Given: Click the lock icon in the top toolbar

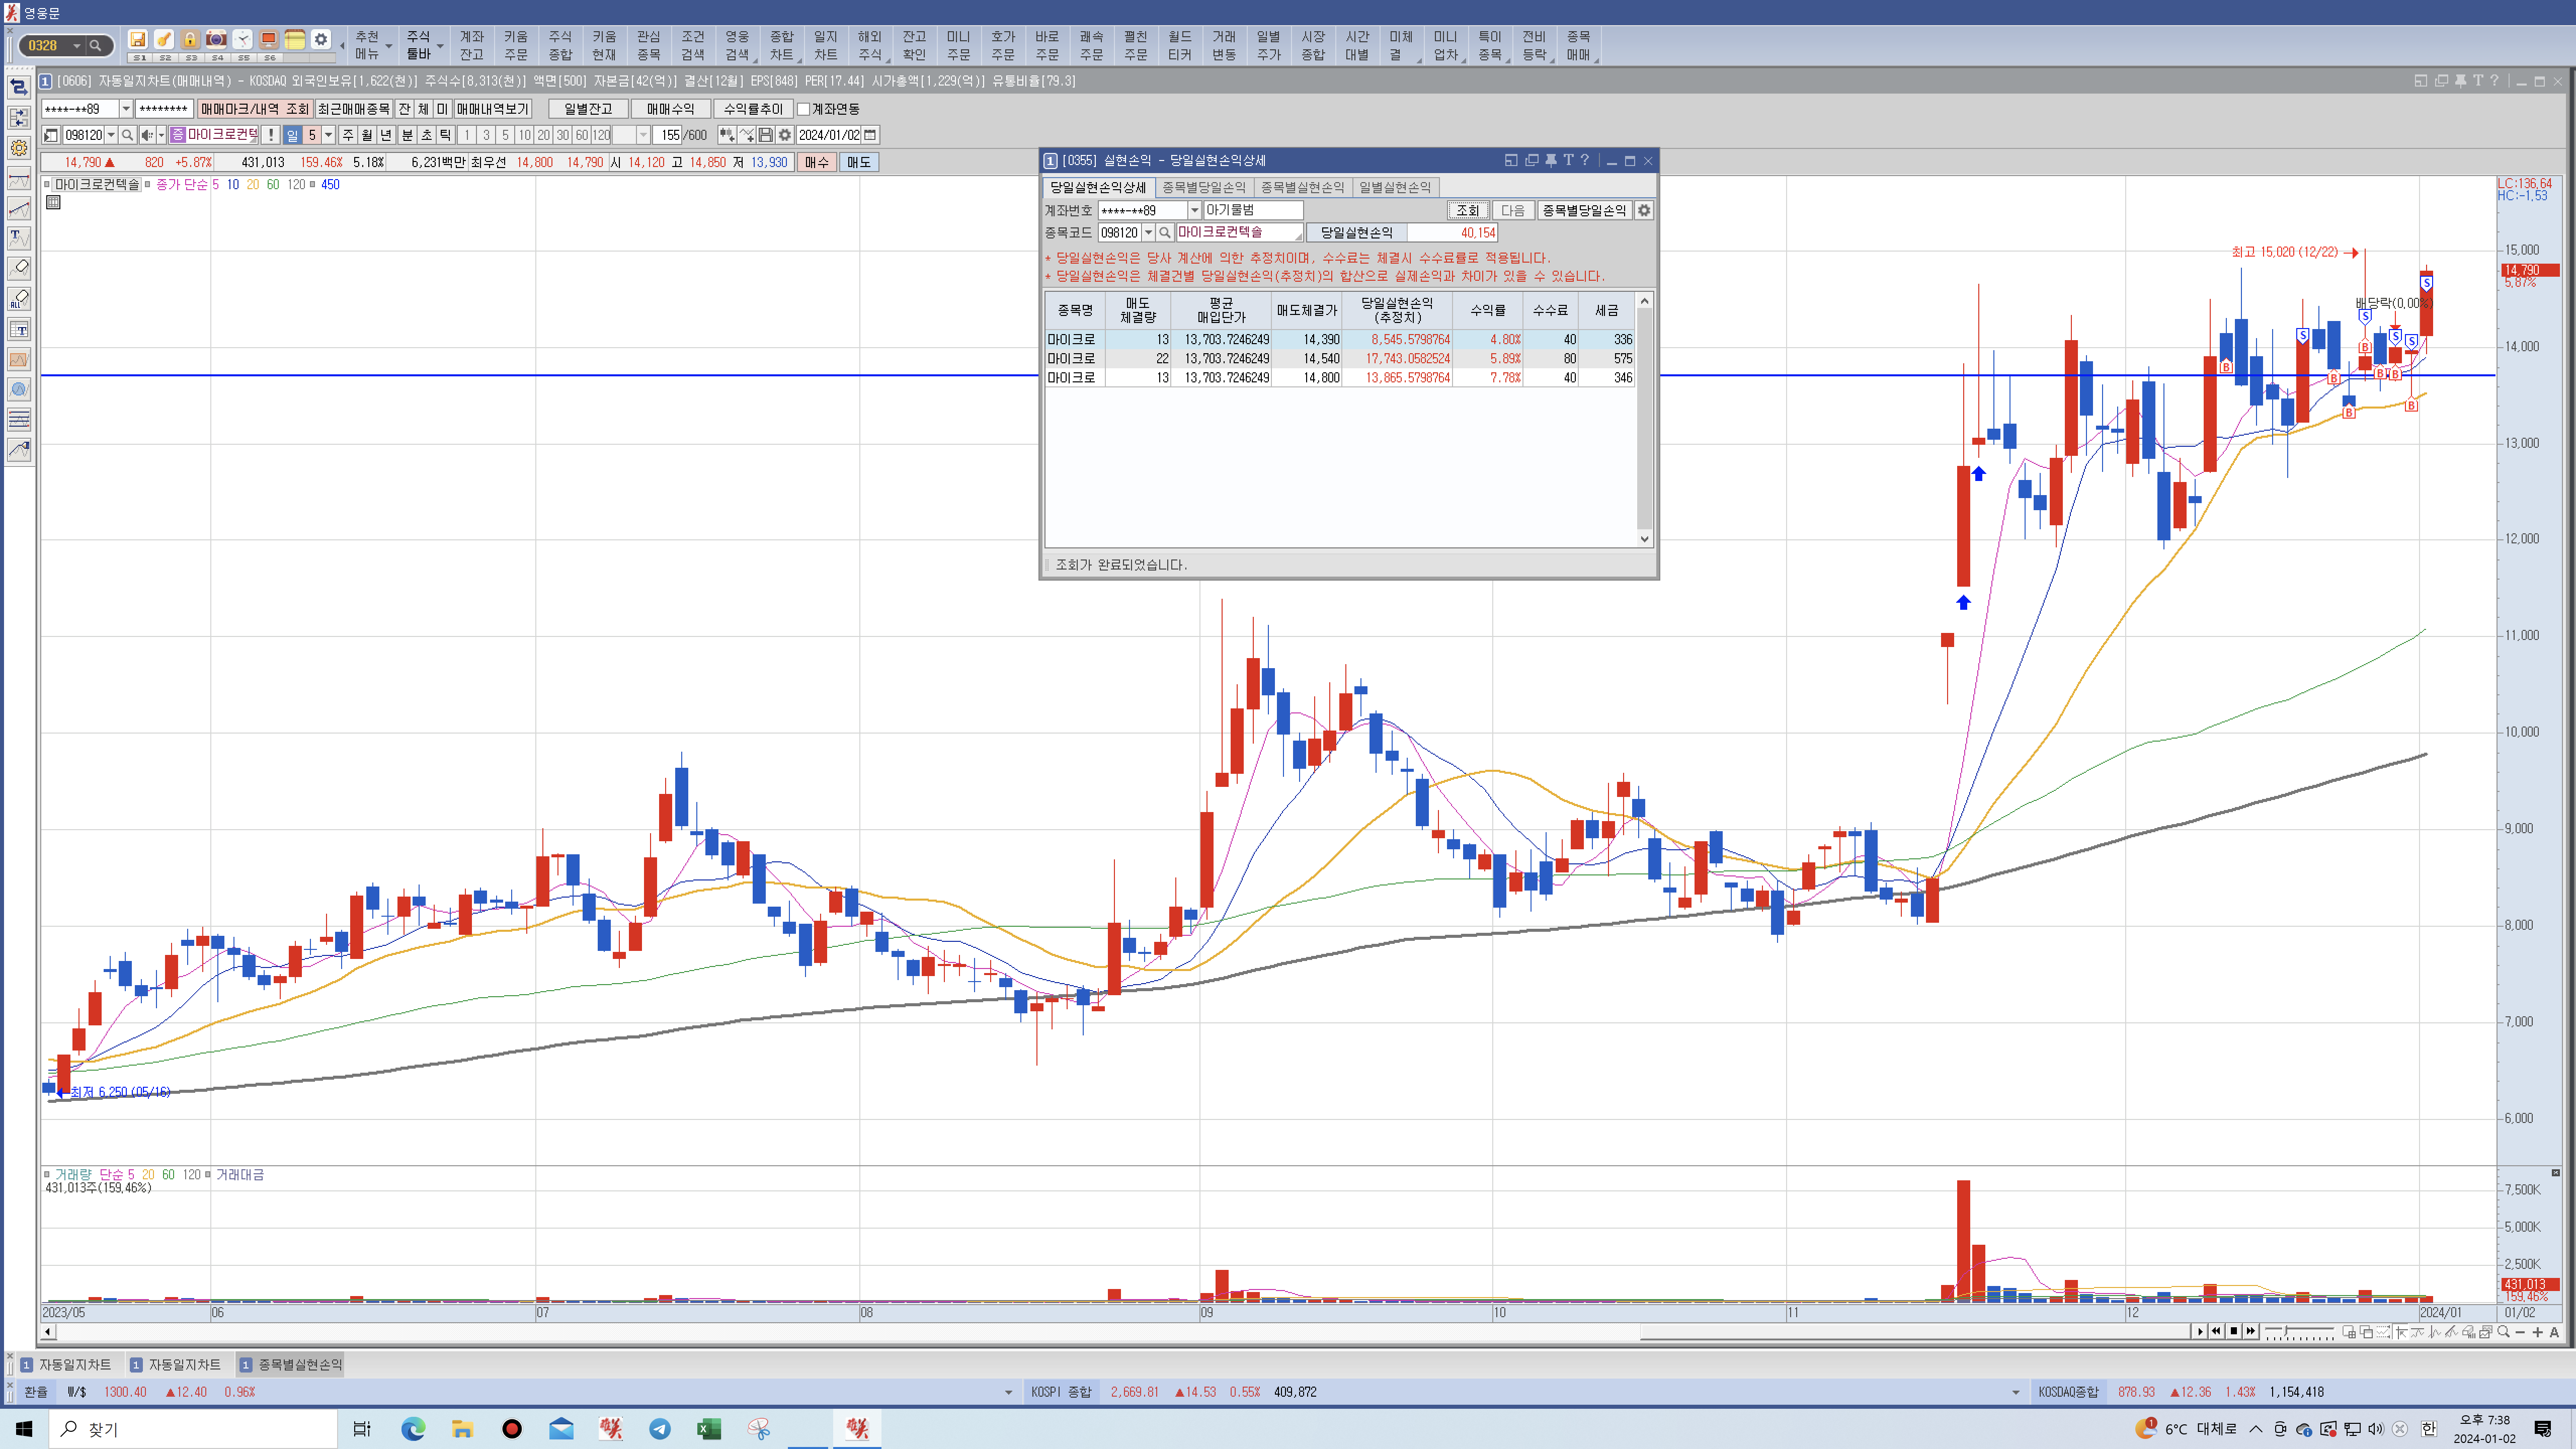Looking at the screenshot, I should coord(190,40).
